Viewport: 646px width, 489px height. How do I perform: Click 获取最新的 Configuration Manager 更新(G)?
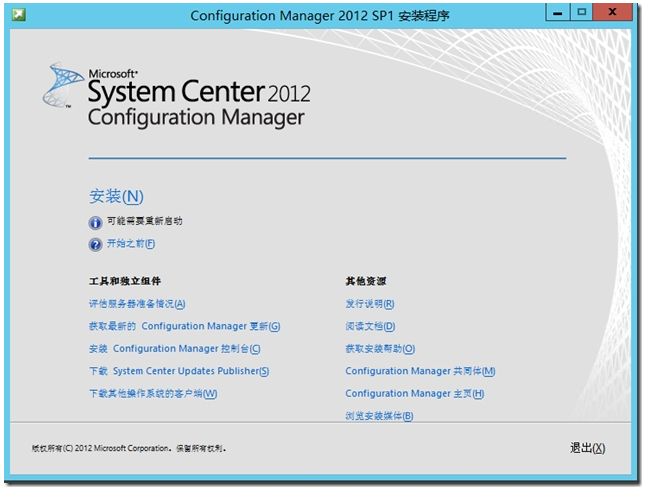185,326
